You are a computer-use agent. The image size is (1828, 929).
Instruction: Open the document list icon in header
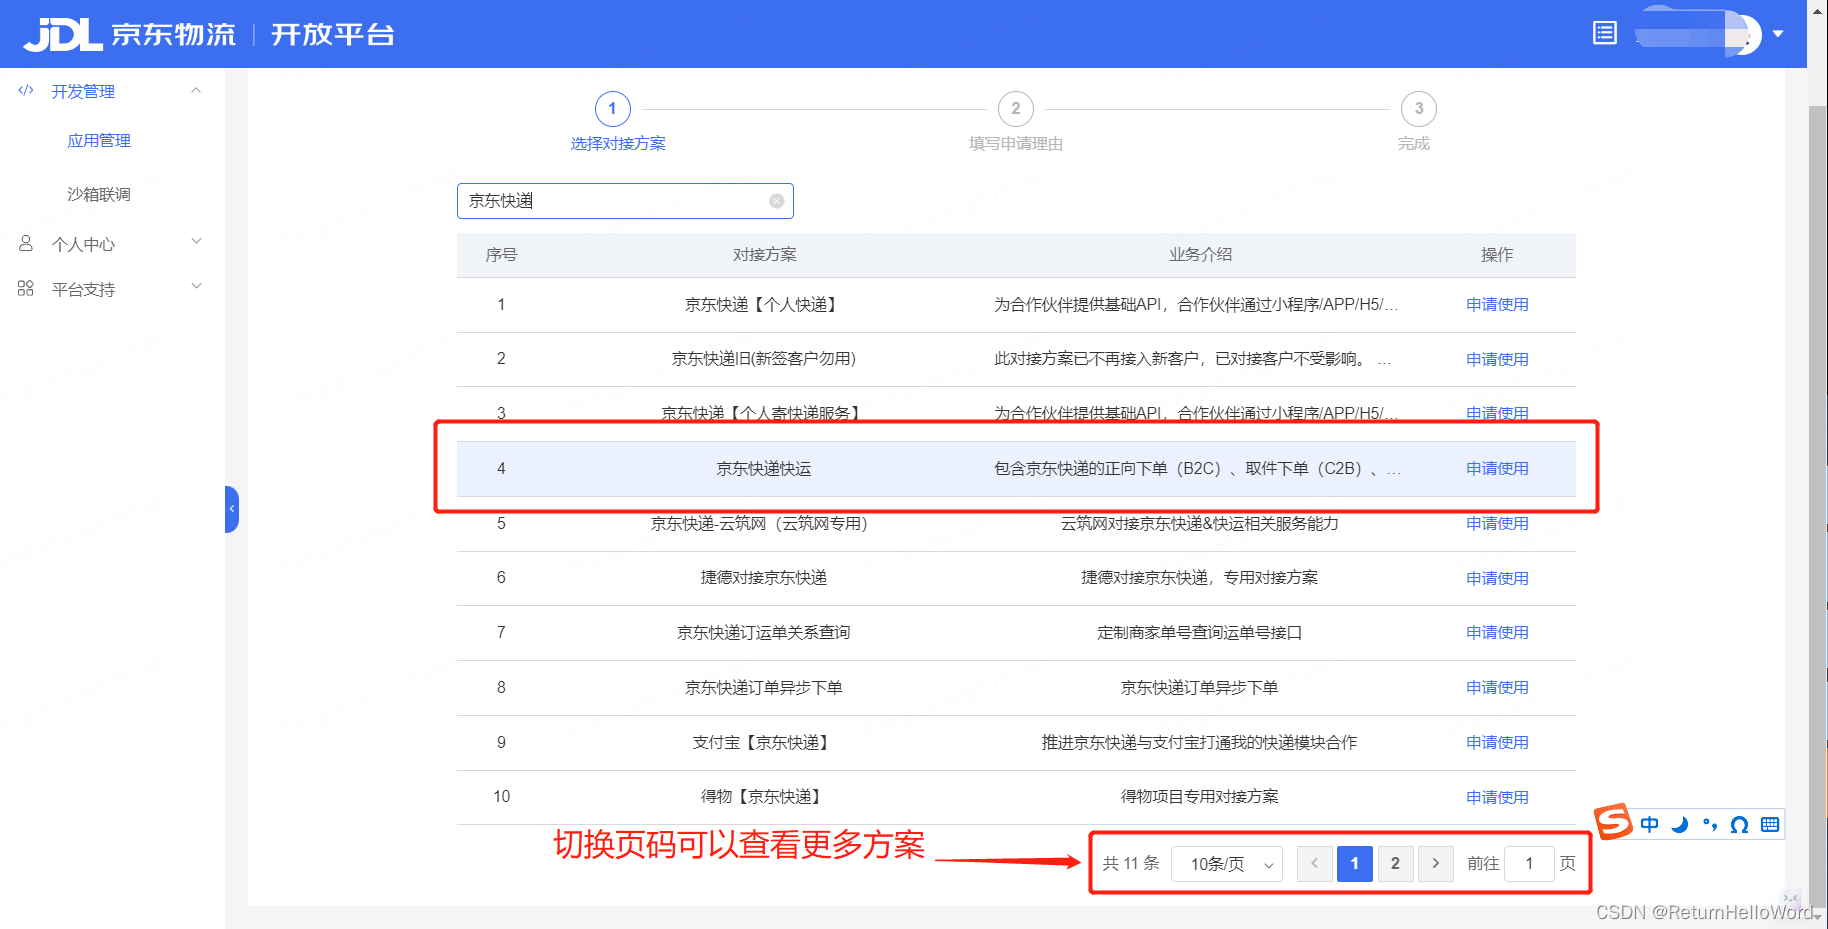1604,33
